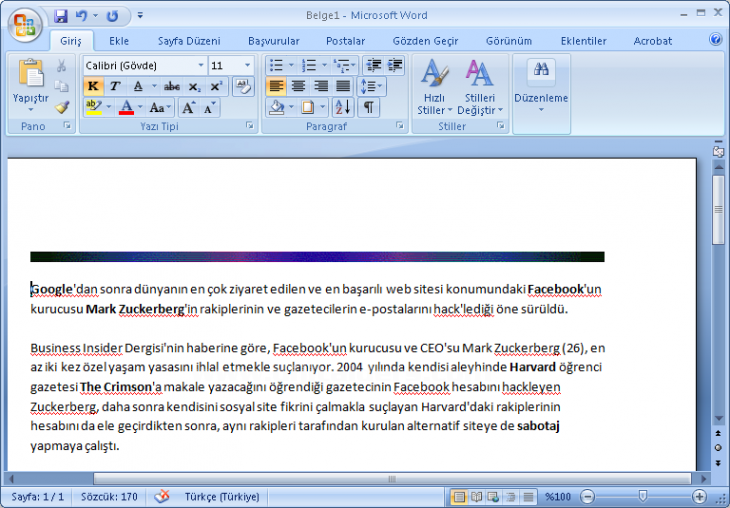Open the font size 11 dropdown
730x508 pixels.
tap(247, 65)
